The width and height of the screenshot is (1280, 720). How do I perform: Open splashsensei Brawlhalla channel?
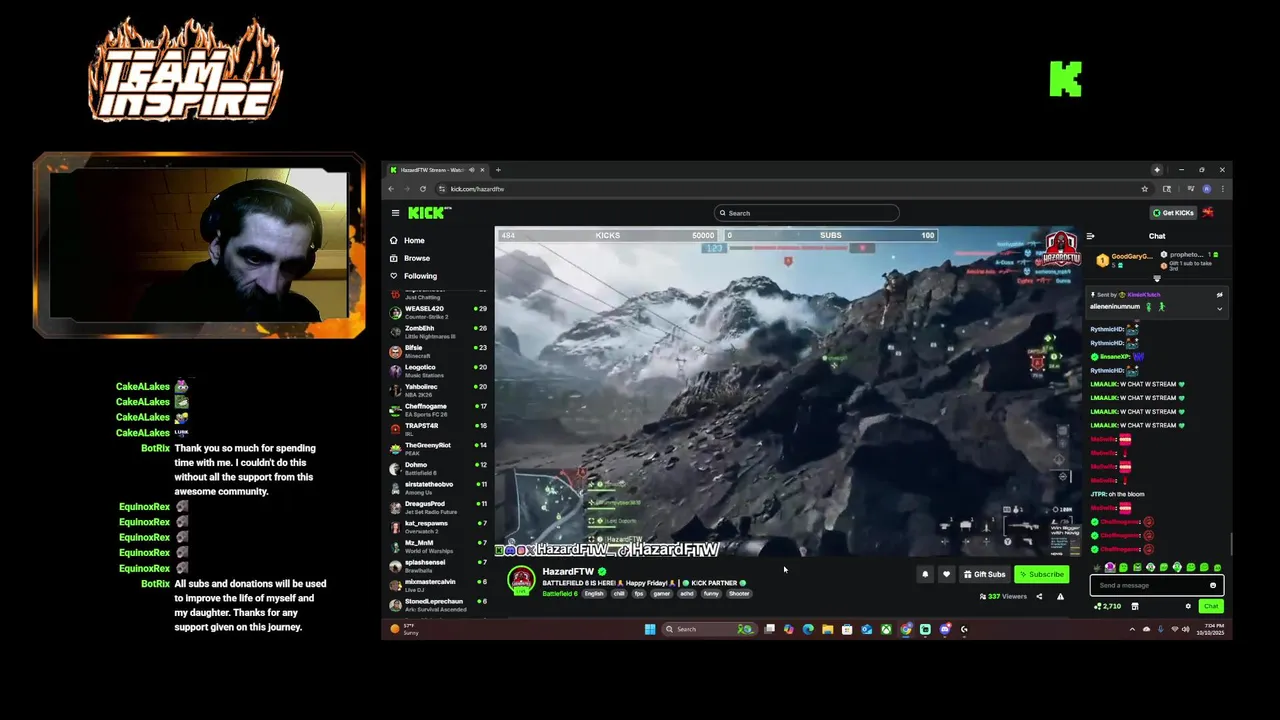[438, 566]
